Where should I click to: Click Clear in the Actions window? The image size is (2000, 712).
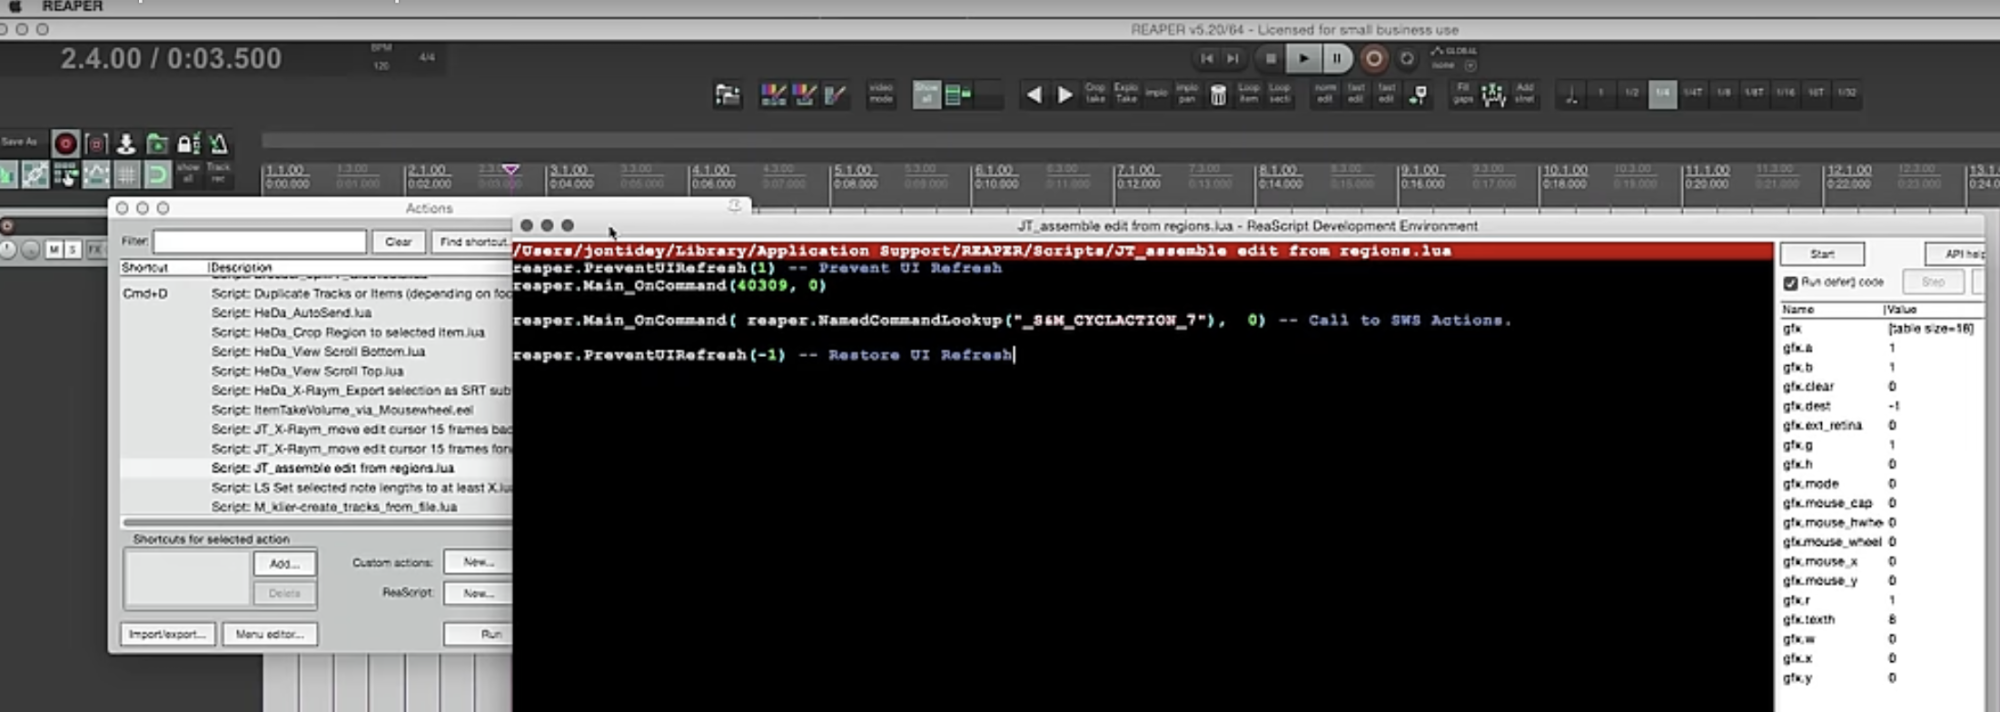point(398,242)
